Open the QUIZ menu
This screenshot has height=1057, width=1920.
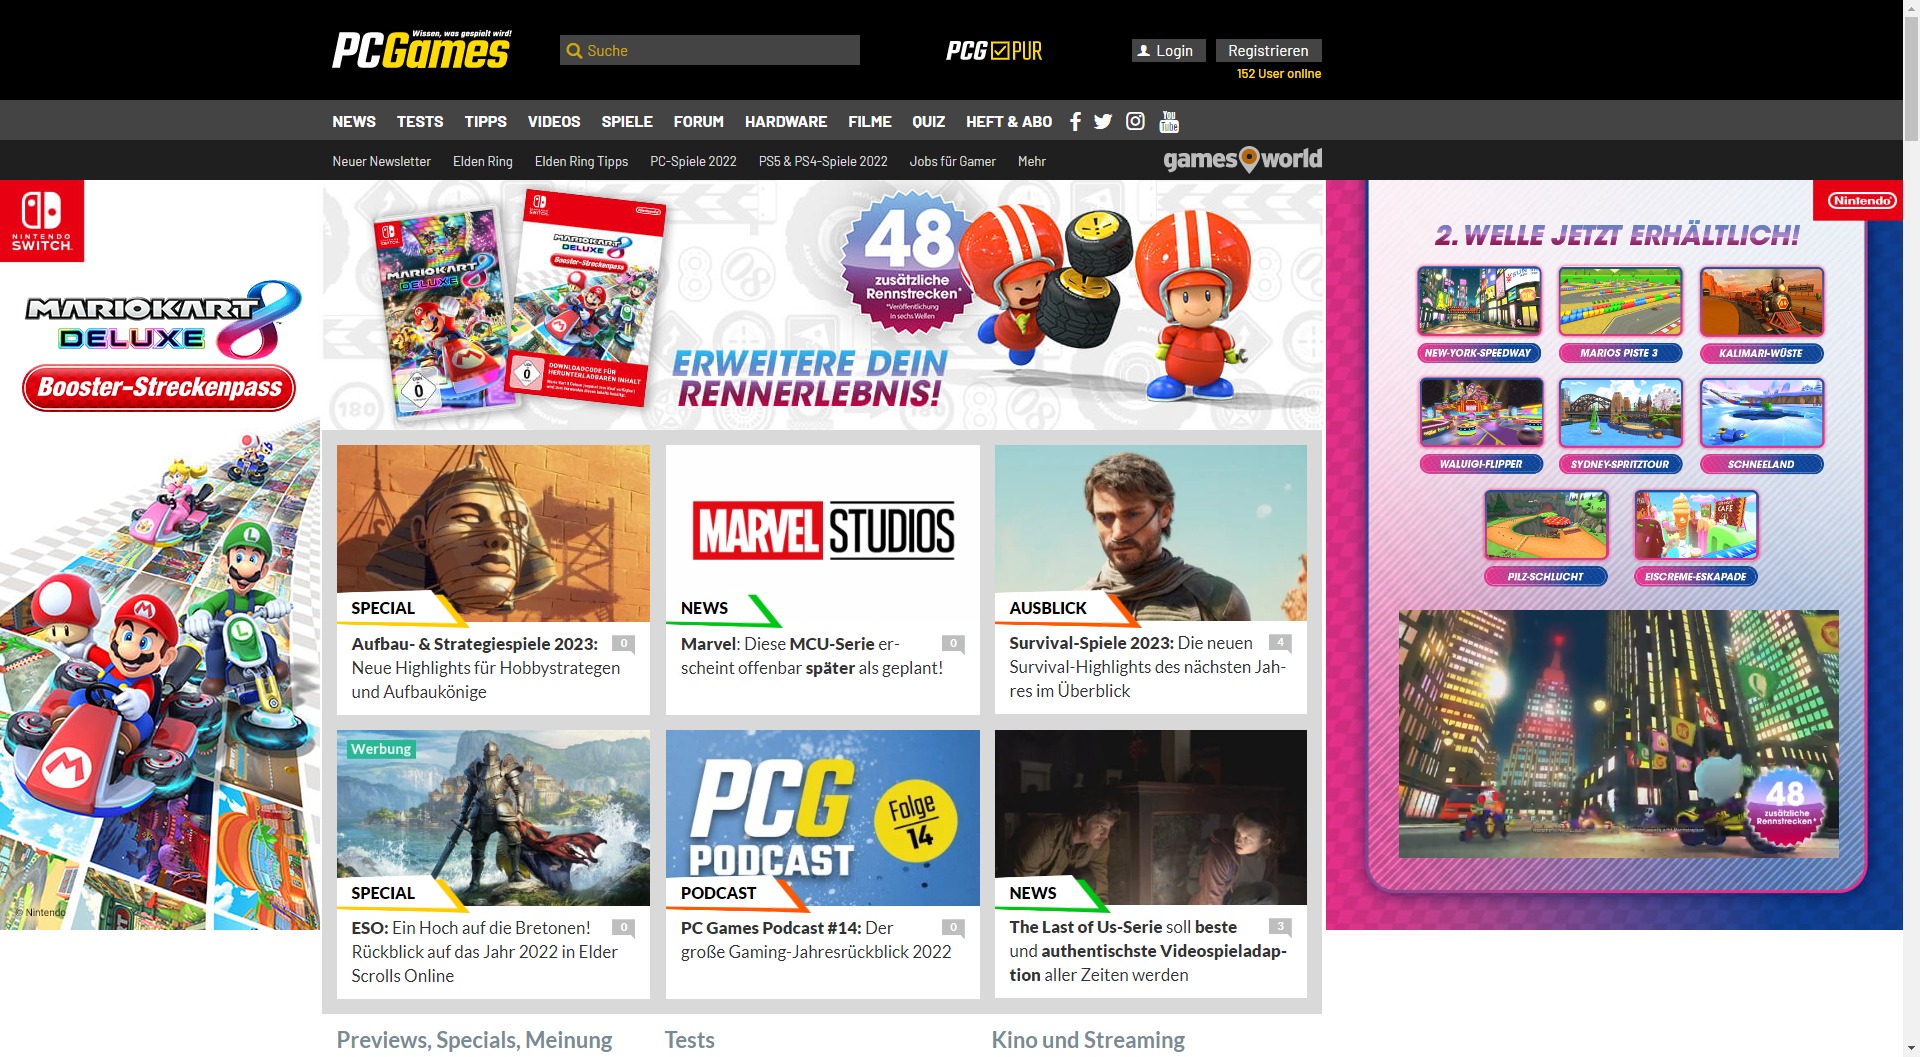click(928, 121)
